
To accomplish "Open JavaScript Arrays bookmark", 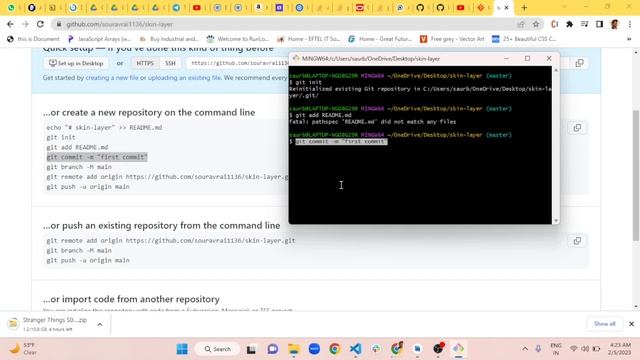I will pyautogui.click(x=100, y=39).
